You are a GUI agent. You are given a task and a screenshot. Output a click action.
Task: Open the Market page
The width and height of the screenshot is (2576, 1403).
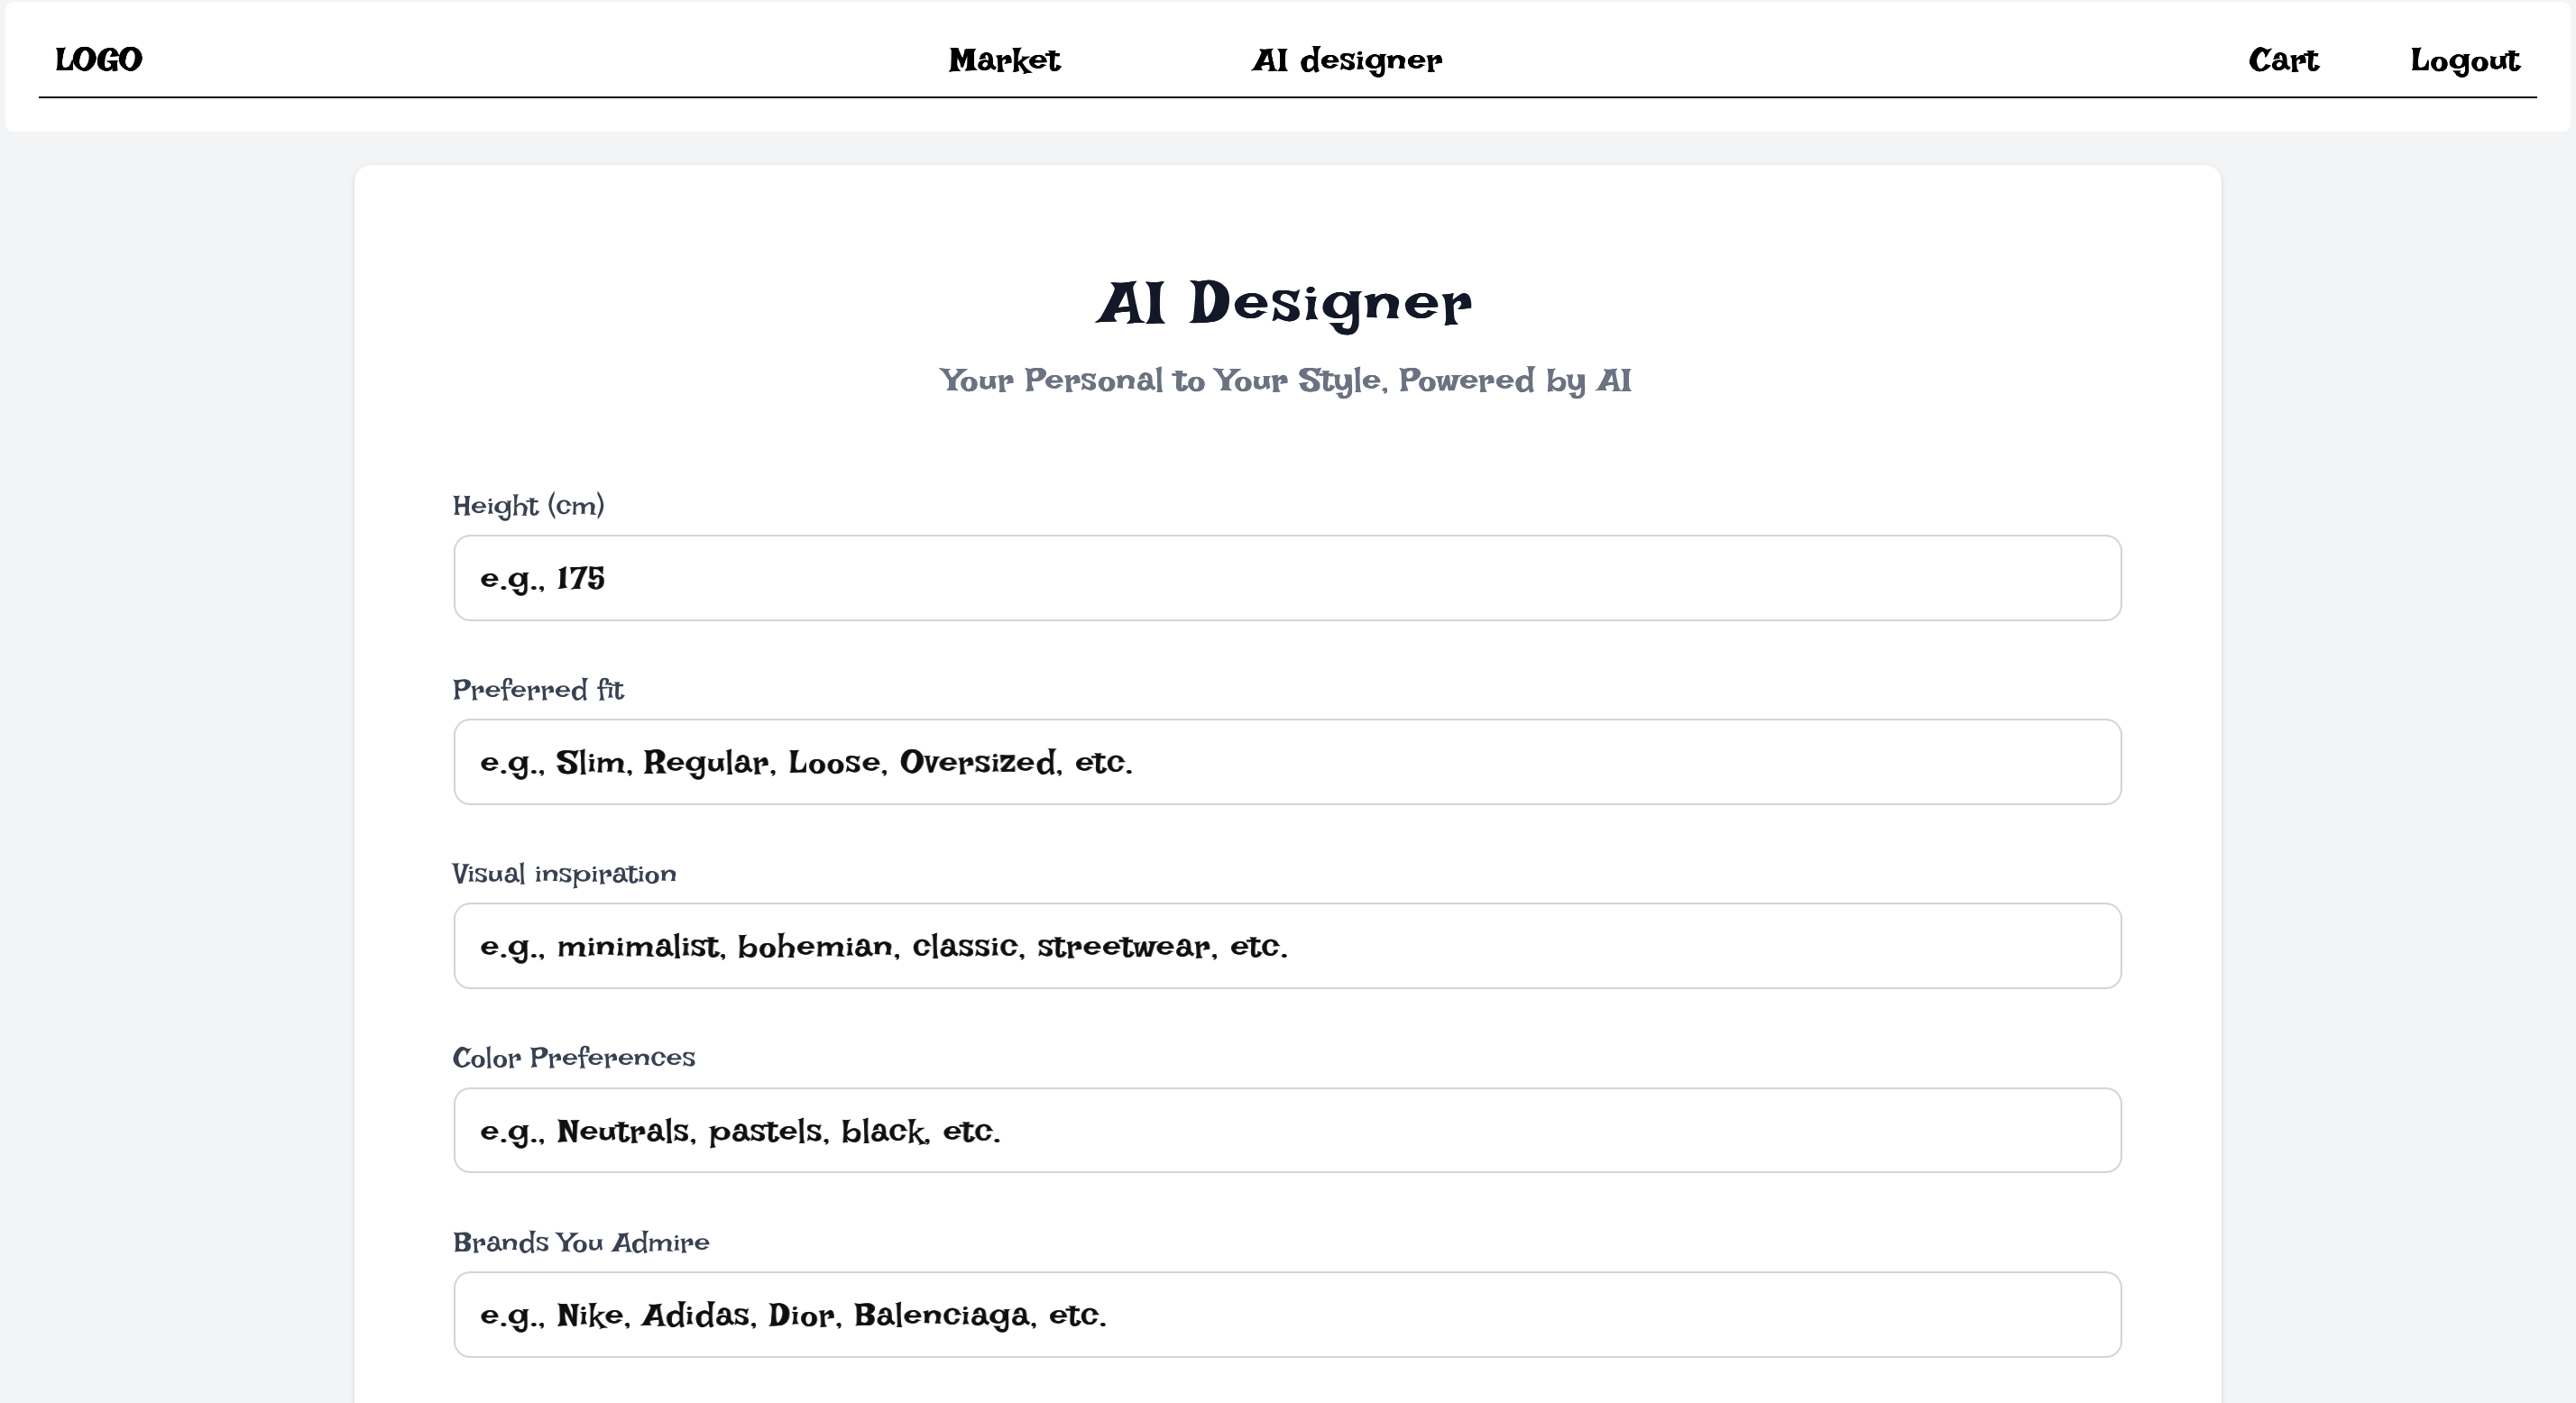coord(1004,60)
